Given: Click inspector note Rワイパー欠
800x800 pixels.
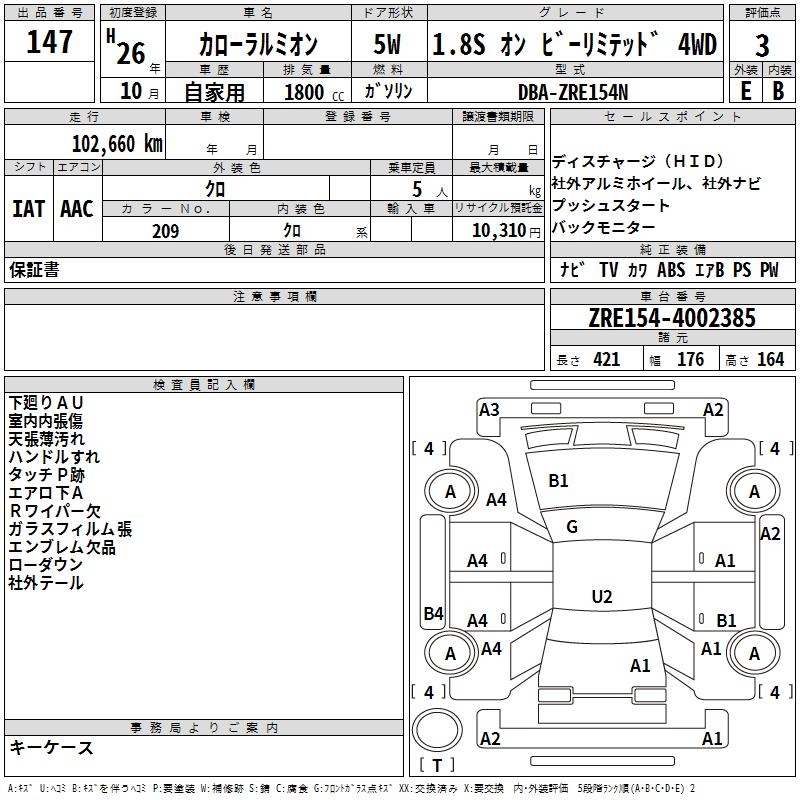Looking at the screenshot, I should (x=55, y=511).
